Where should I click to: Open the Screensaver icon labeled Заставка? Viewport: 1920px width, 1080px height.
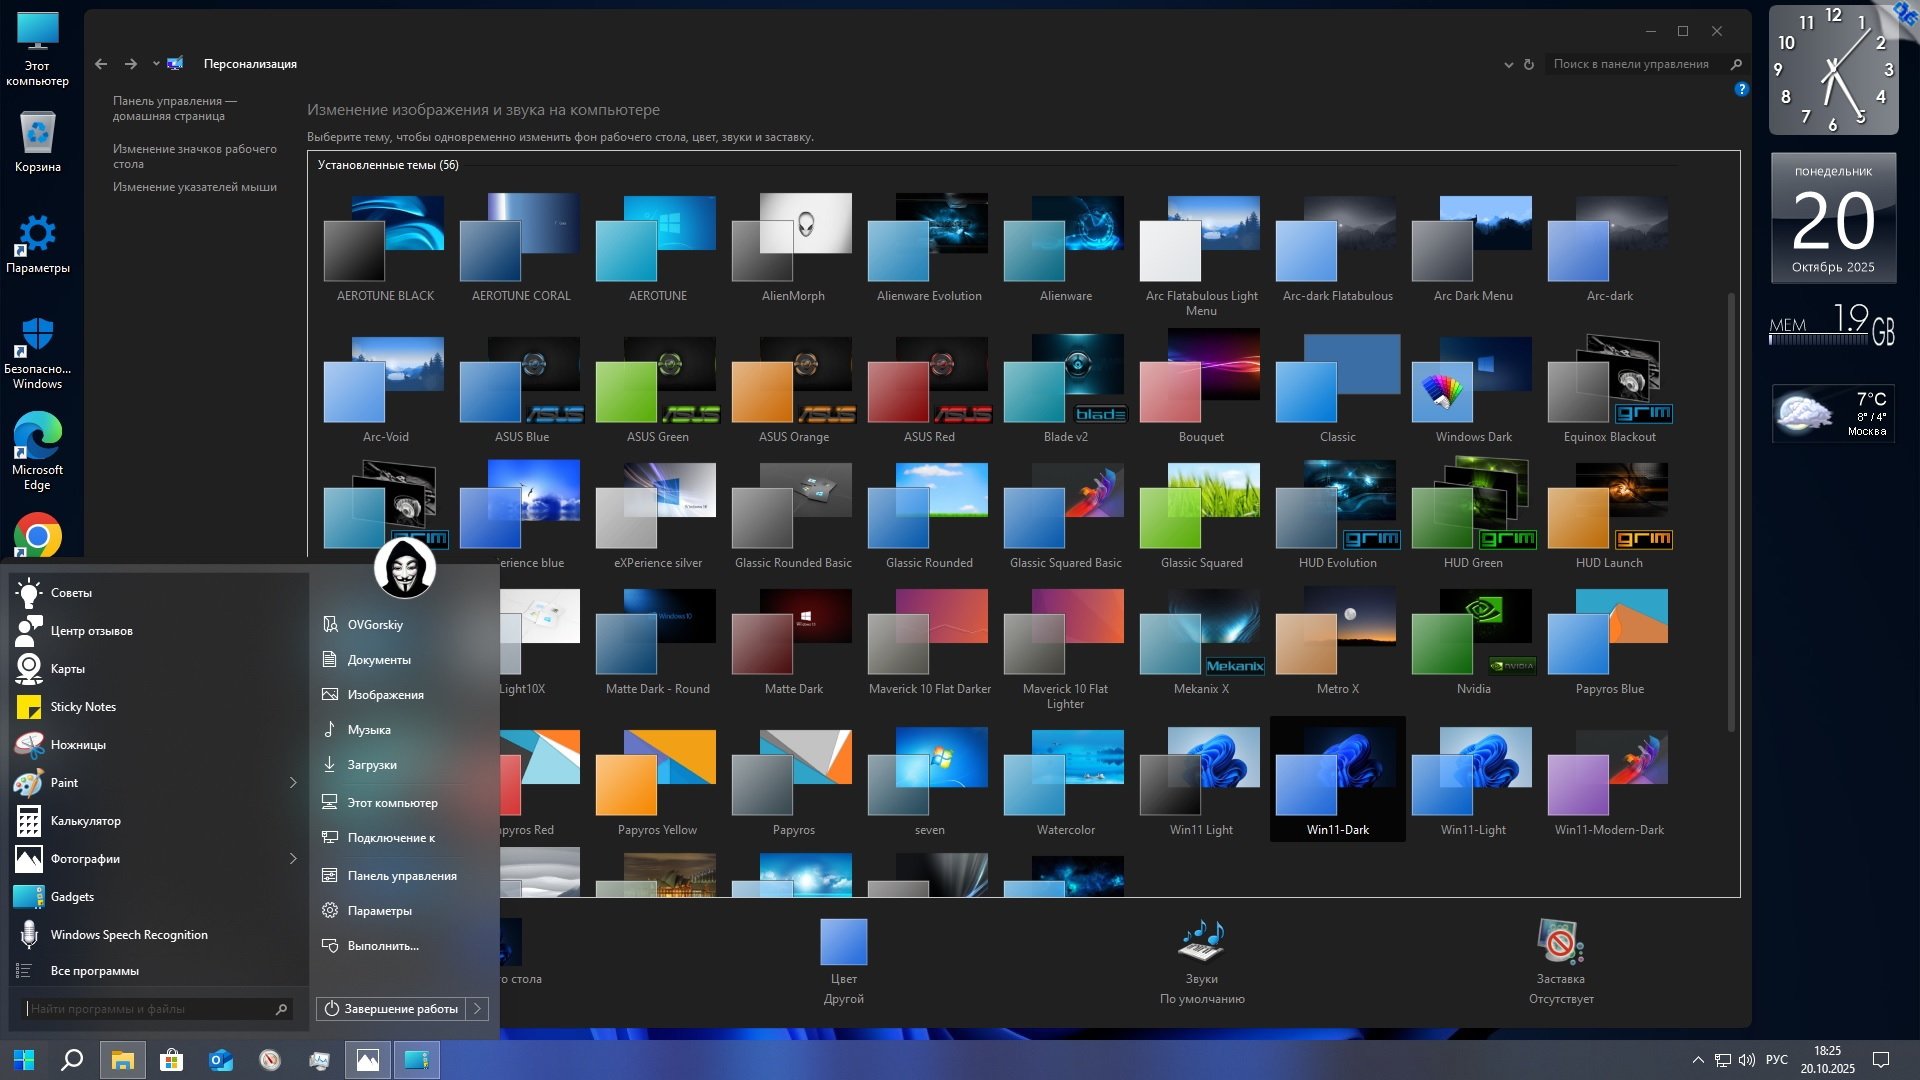click(x=1560, y=941)
